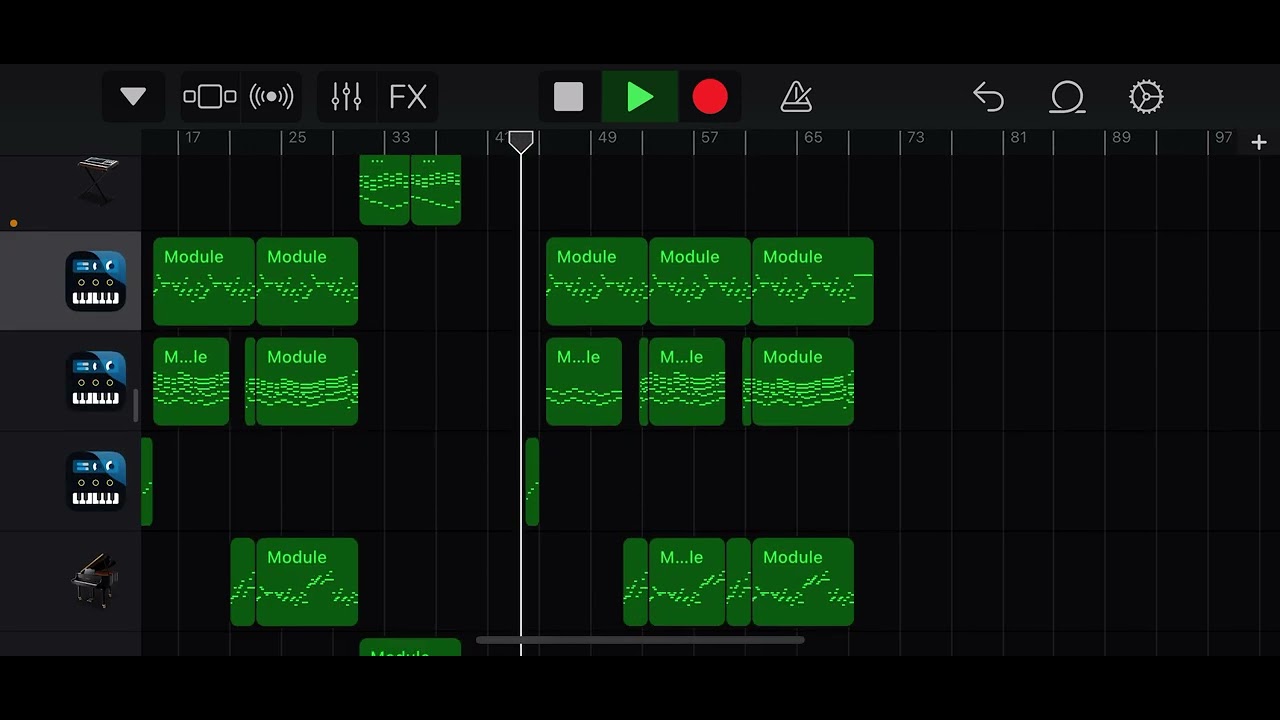The width and height of the screenshot is (1280, 720).
Task: Select the second Alchemy synth track icon
Action: (96, 381)
